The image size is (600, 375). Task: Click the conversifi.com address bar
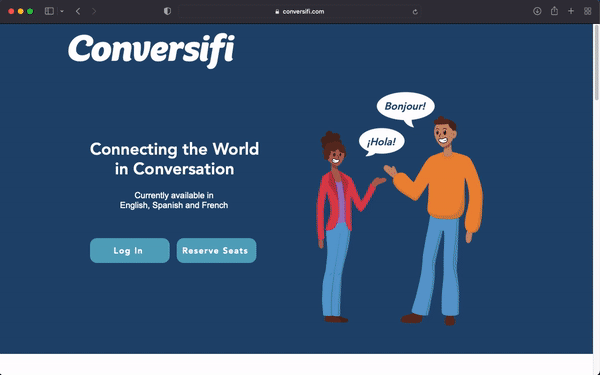300,11
